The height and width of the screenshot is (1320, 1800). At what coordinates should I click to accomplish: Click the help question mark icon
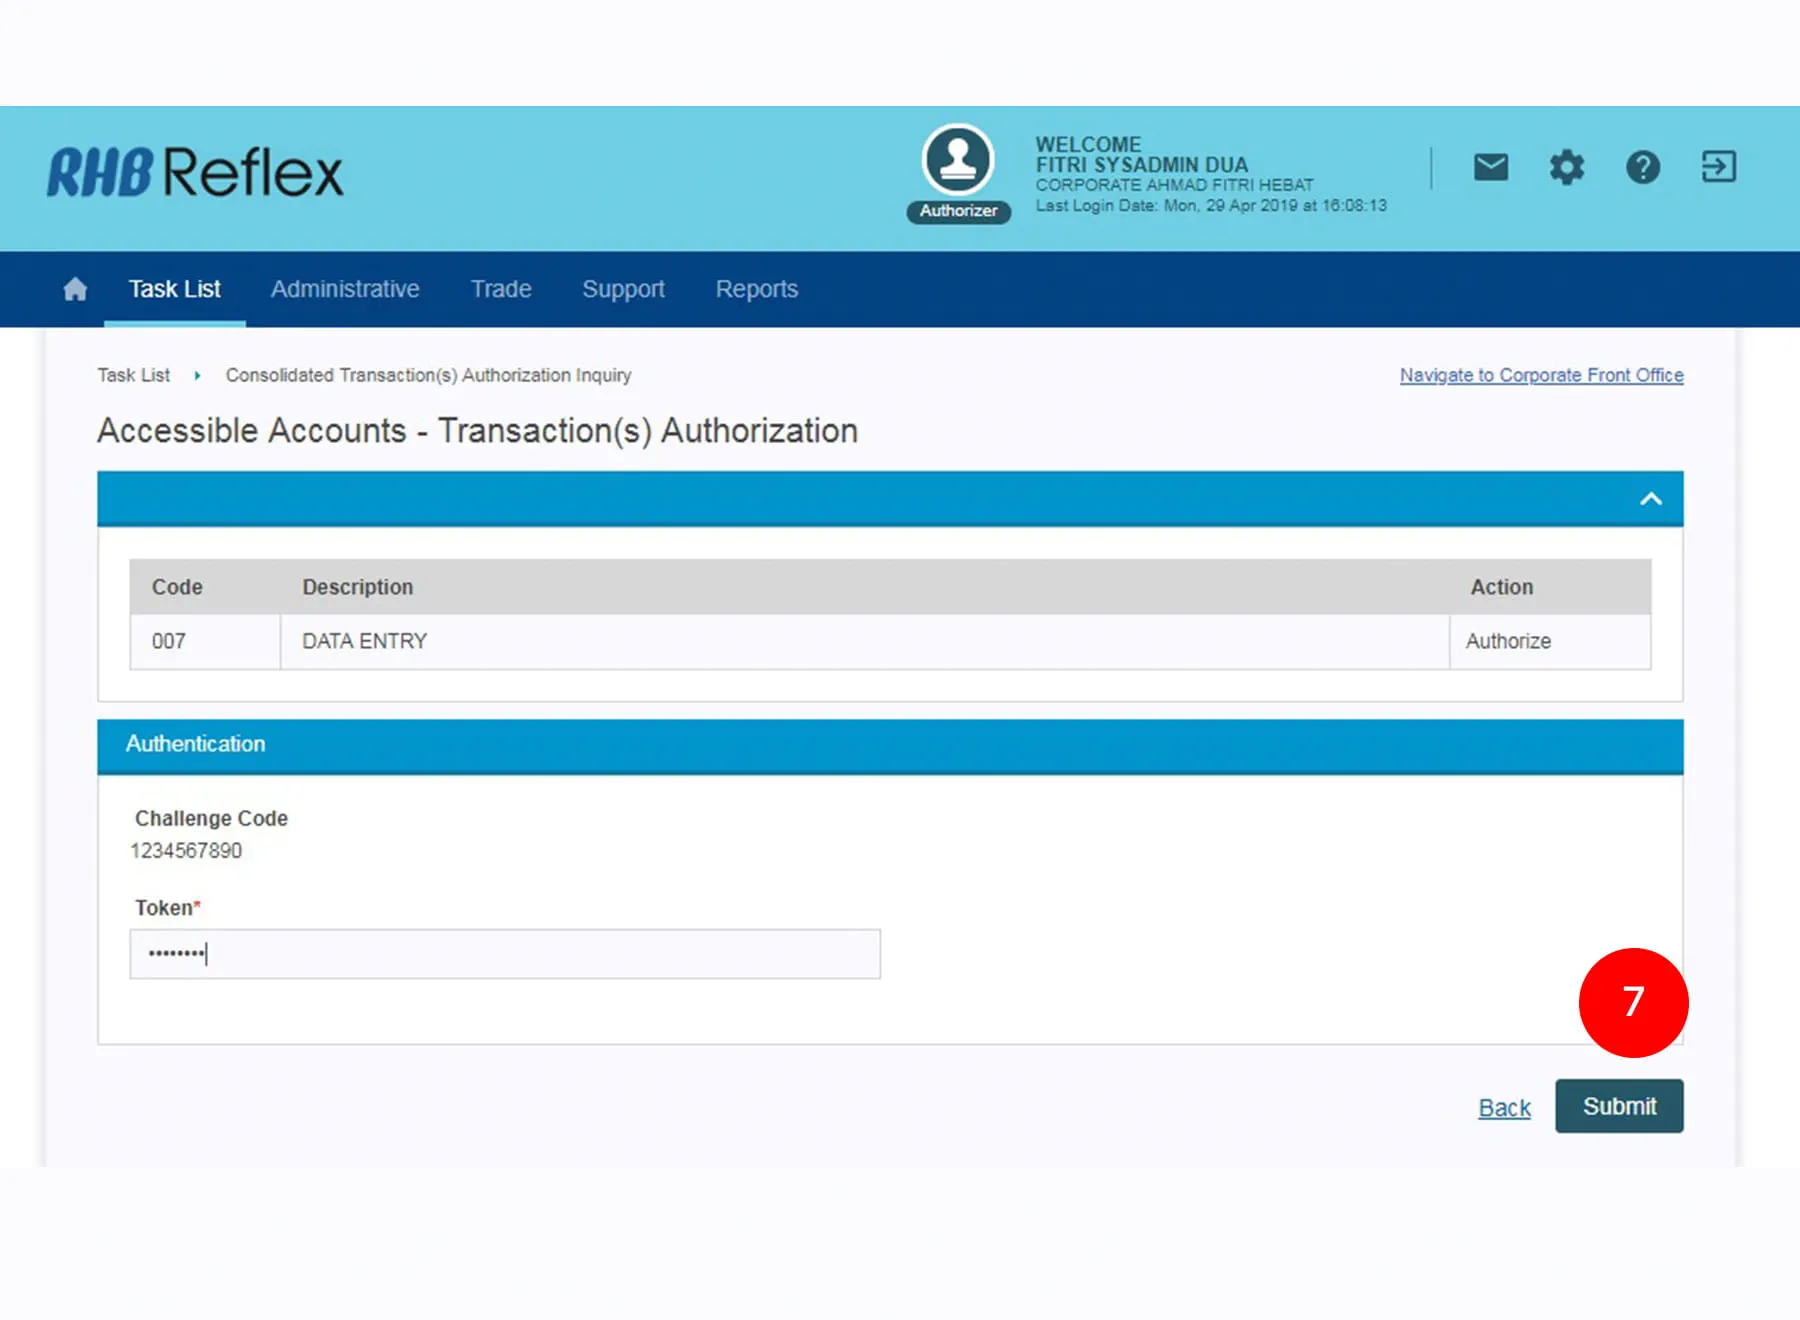(x=1642, y=167)
